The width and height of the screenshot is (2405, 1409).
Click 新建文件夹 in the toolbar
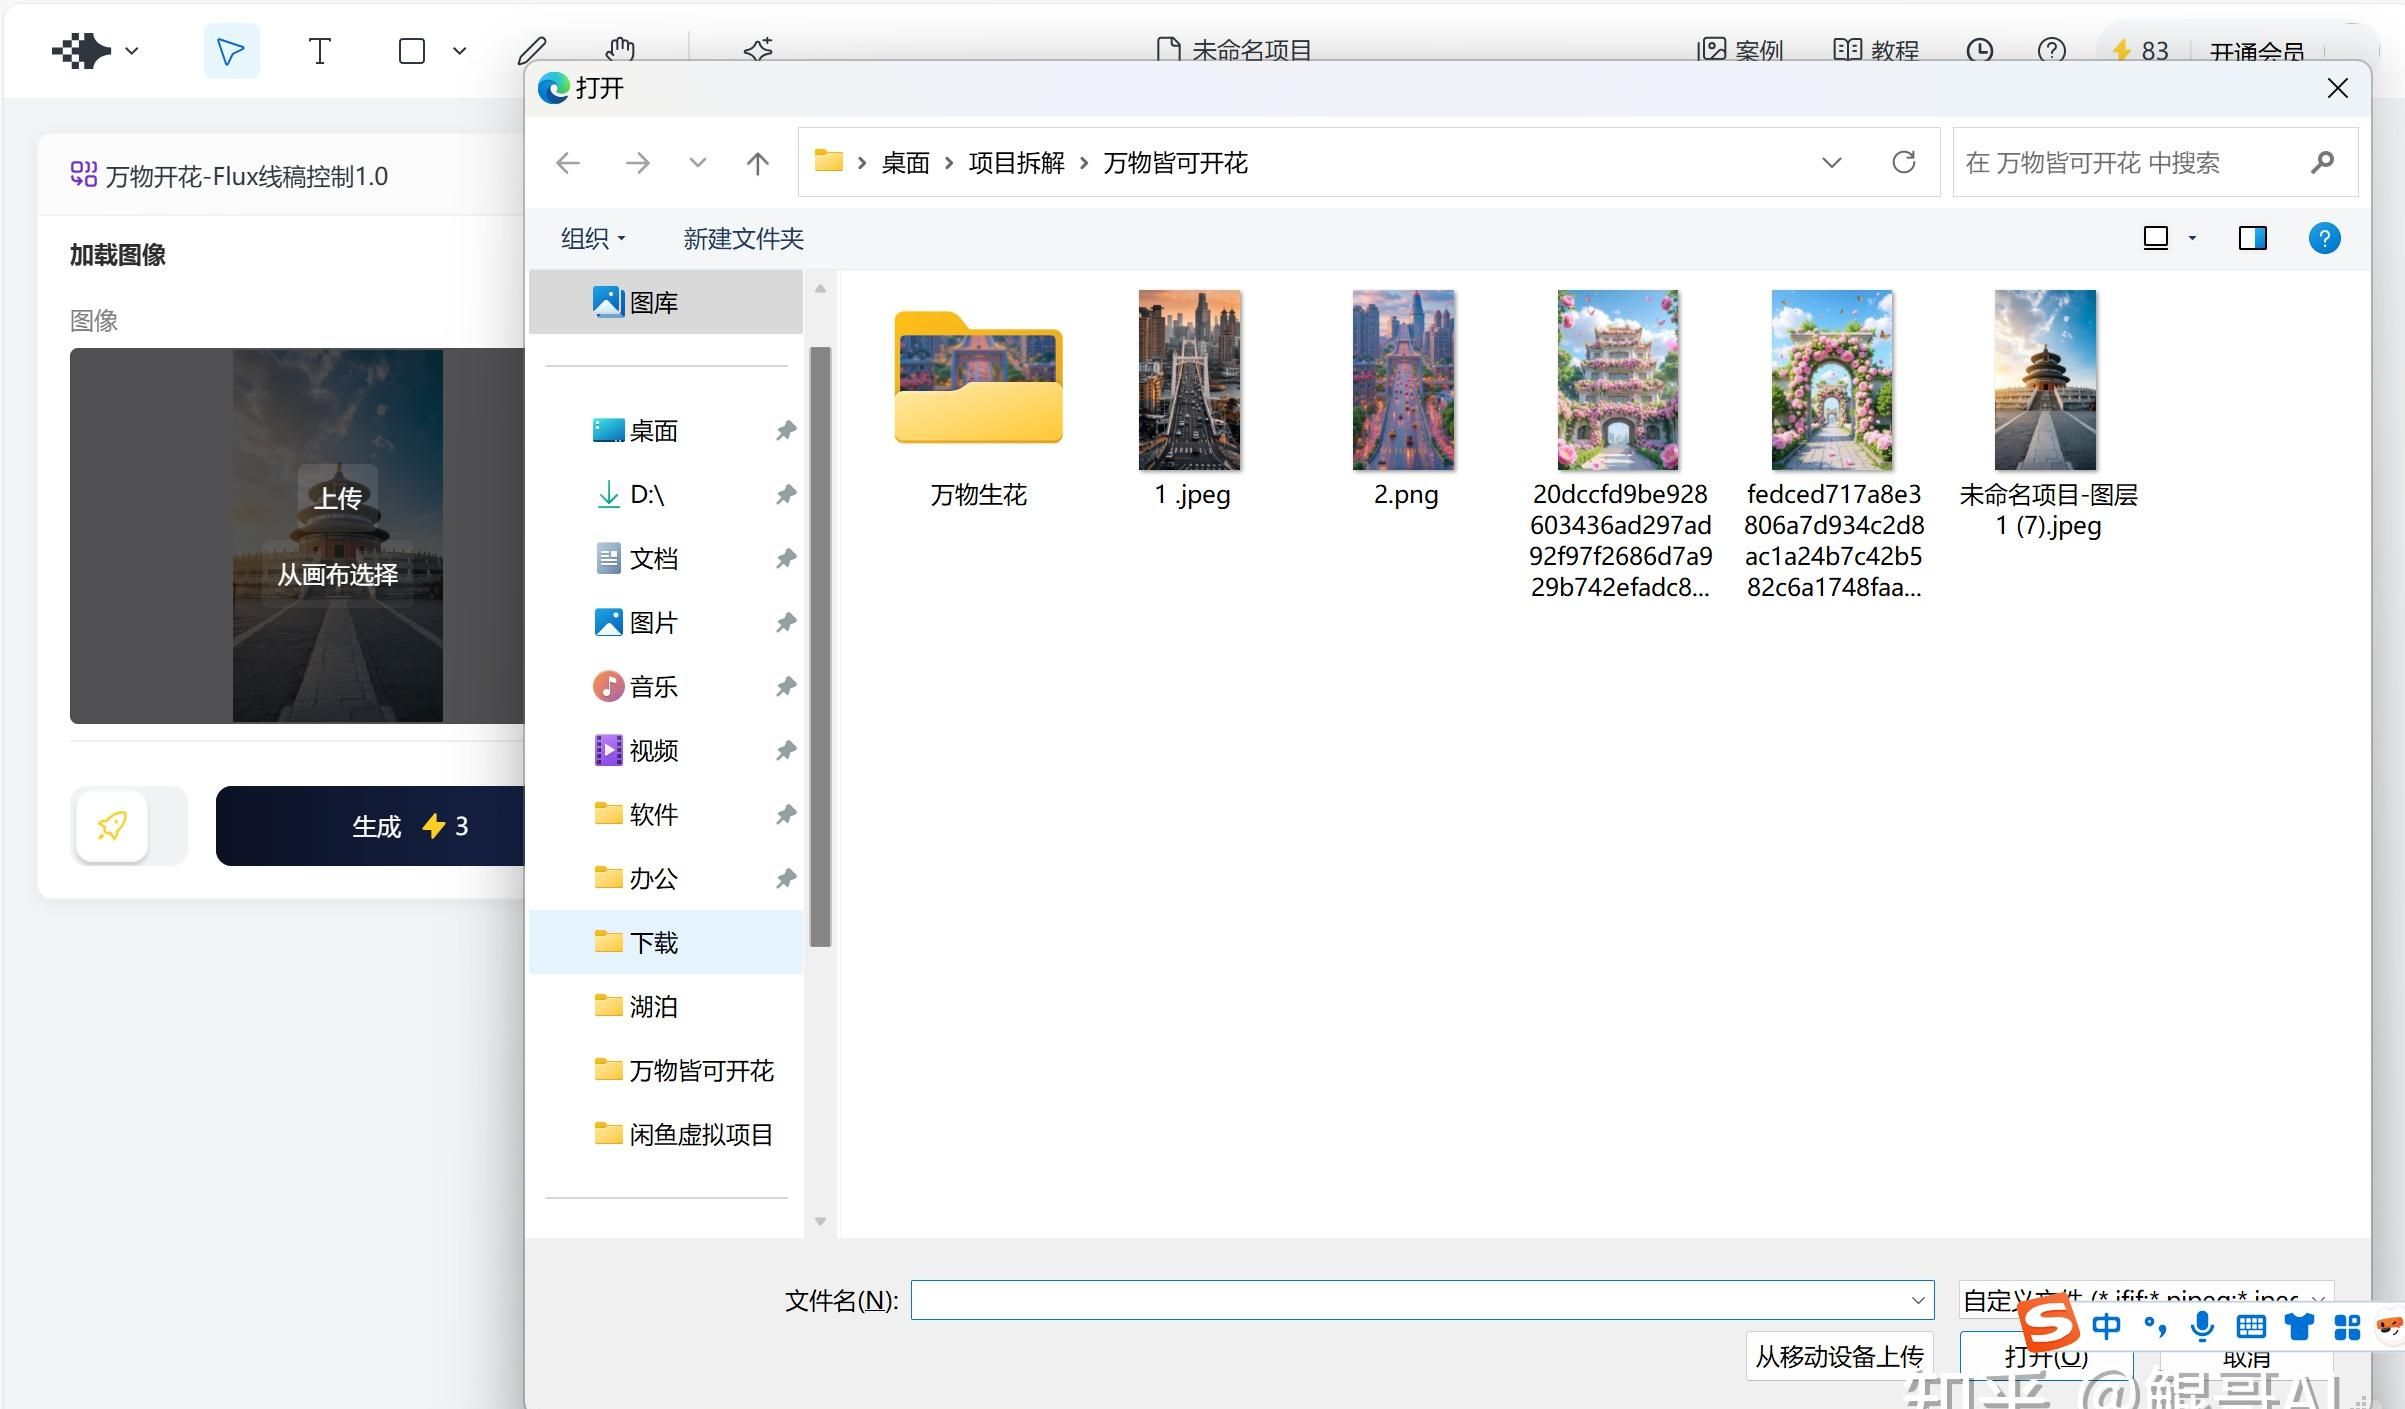point(743,238)
